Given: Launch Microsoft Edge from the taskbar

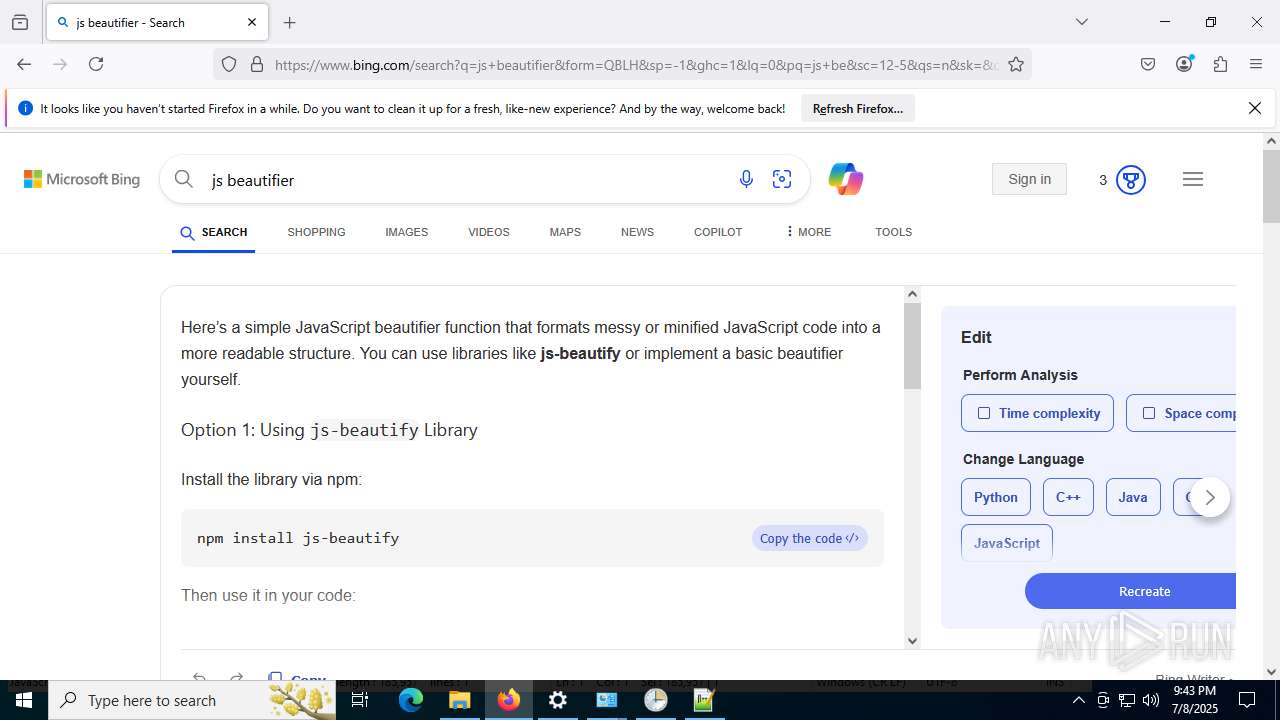Looking at the screenshot, I should [x=411, y=700].
